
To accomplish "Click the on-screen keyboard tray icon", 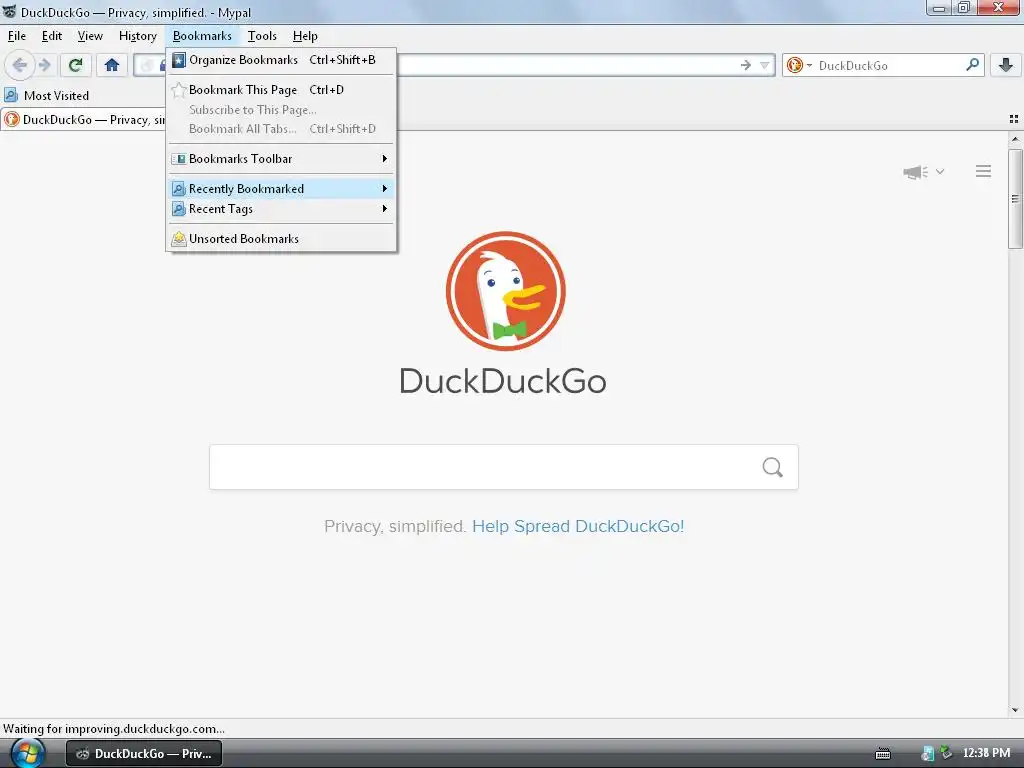I will click(x=883, y=754).
